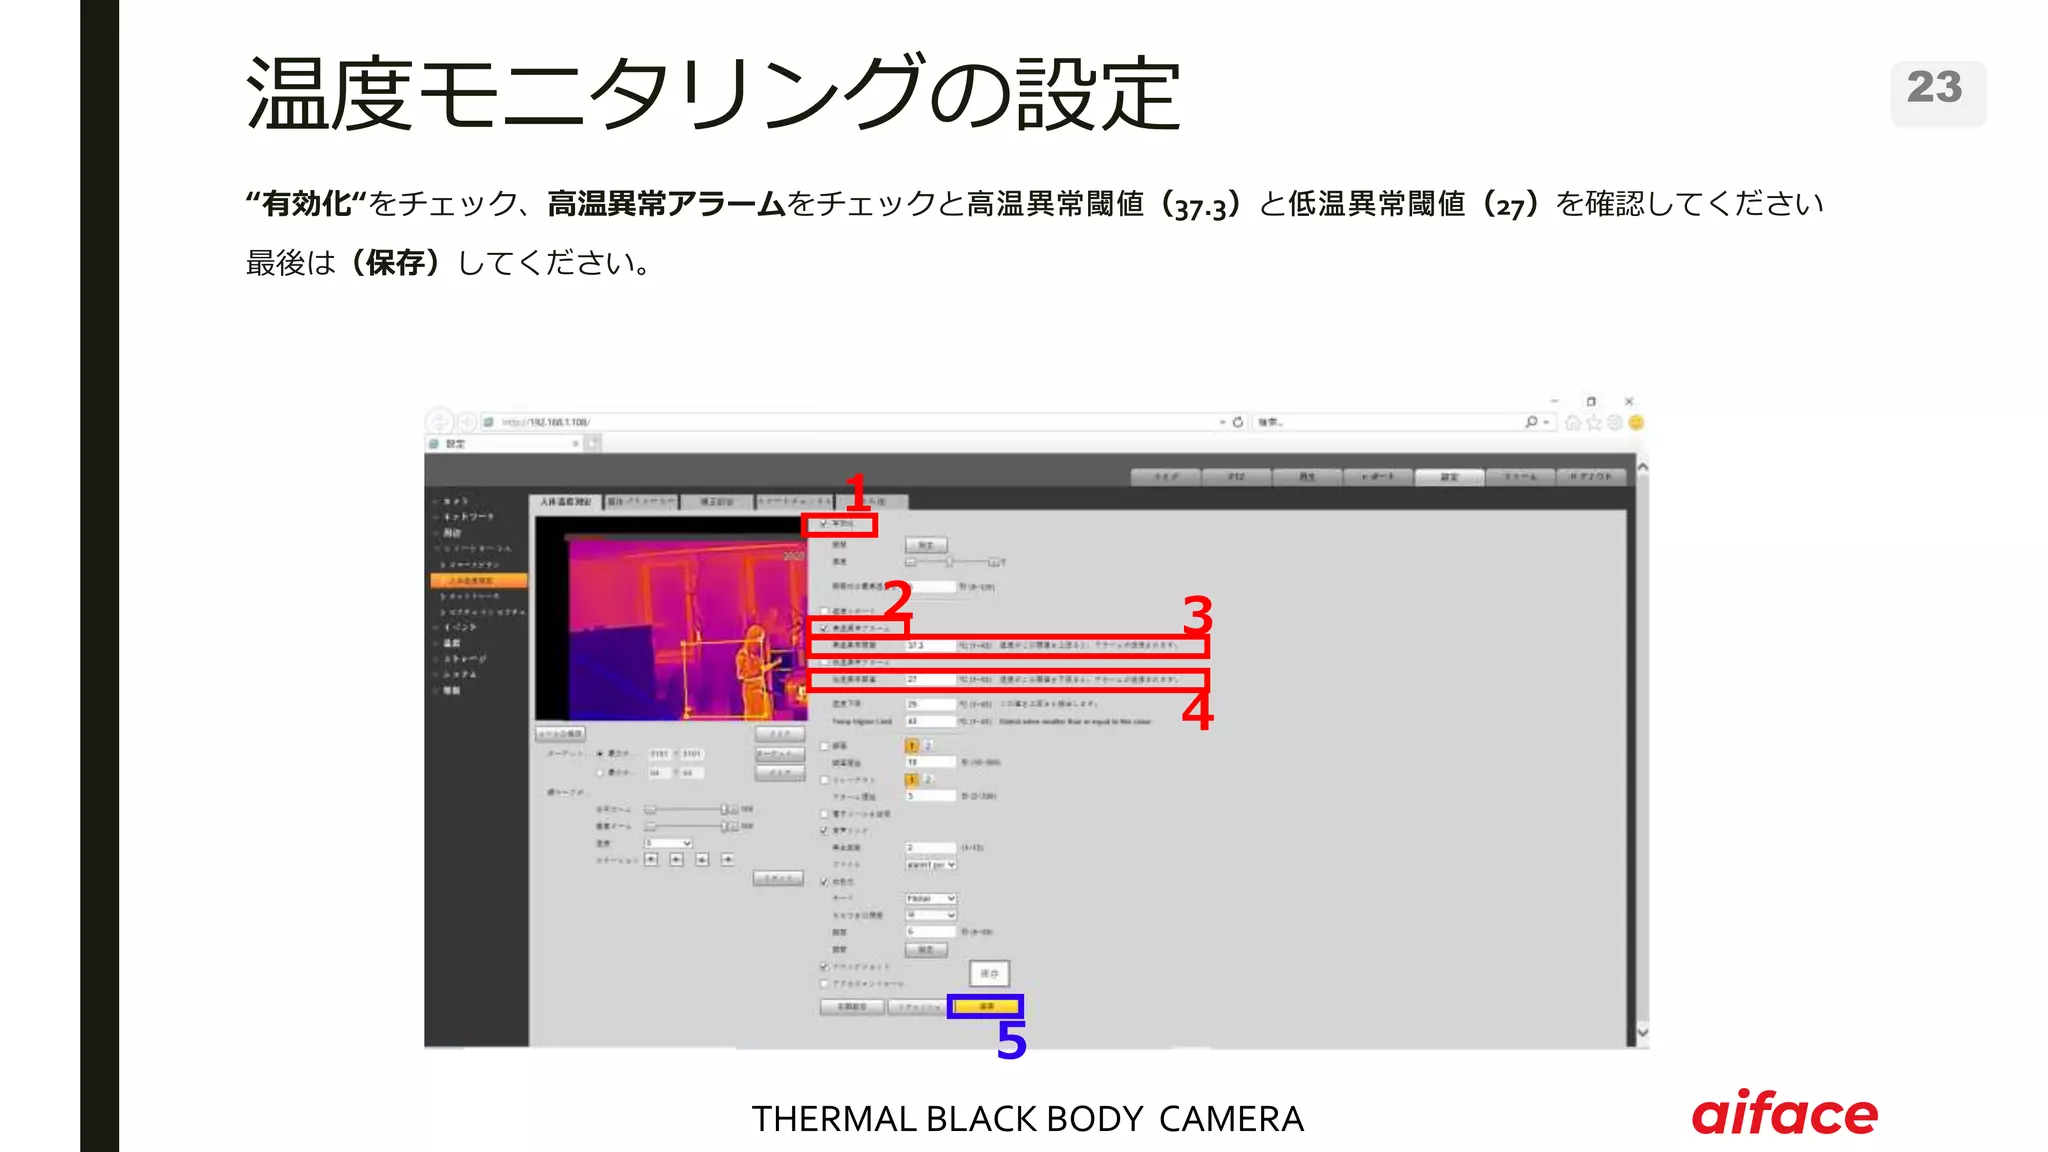This screenshot has height=1152, width=2048.
Task: Click the refresh button beside save
Action: point(918,1007)
